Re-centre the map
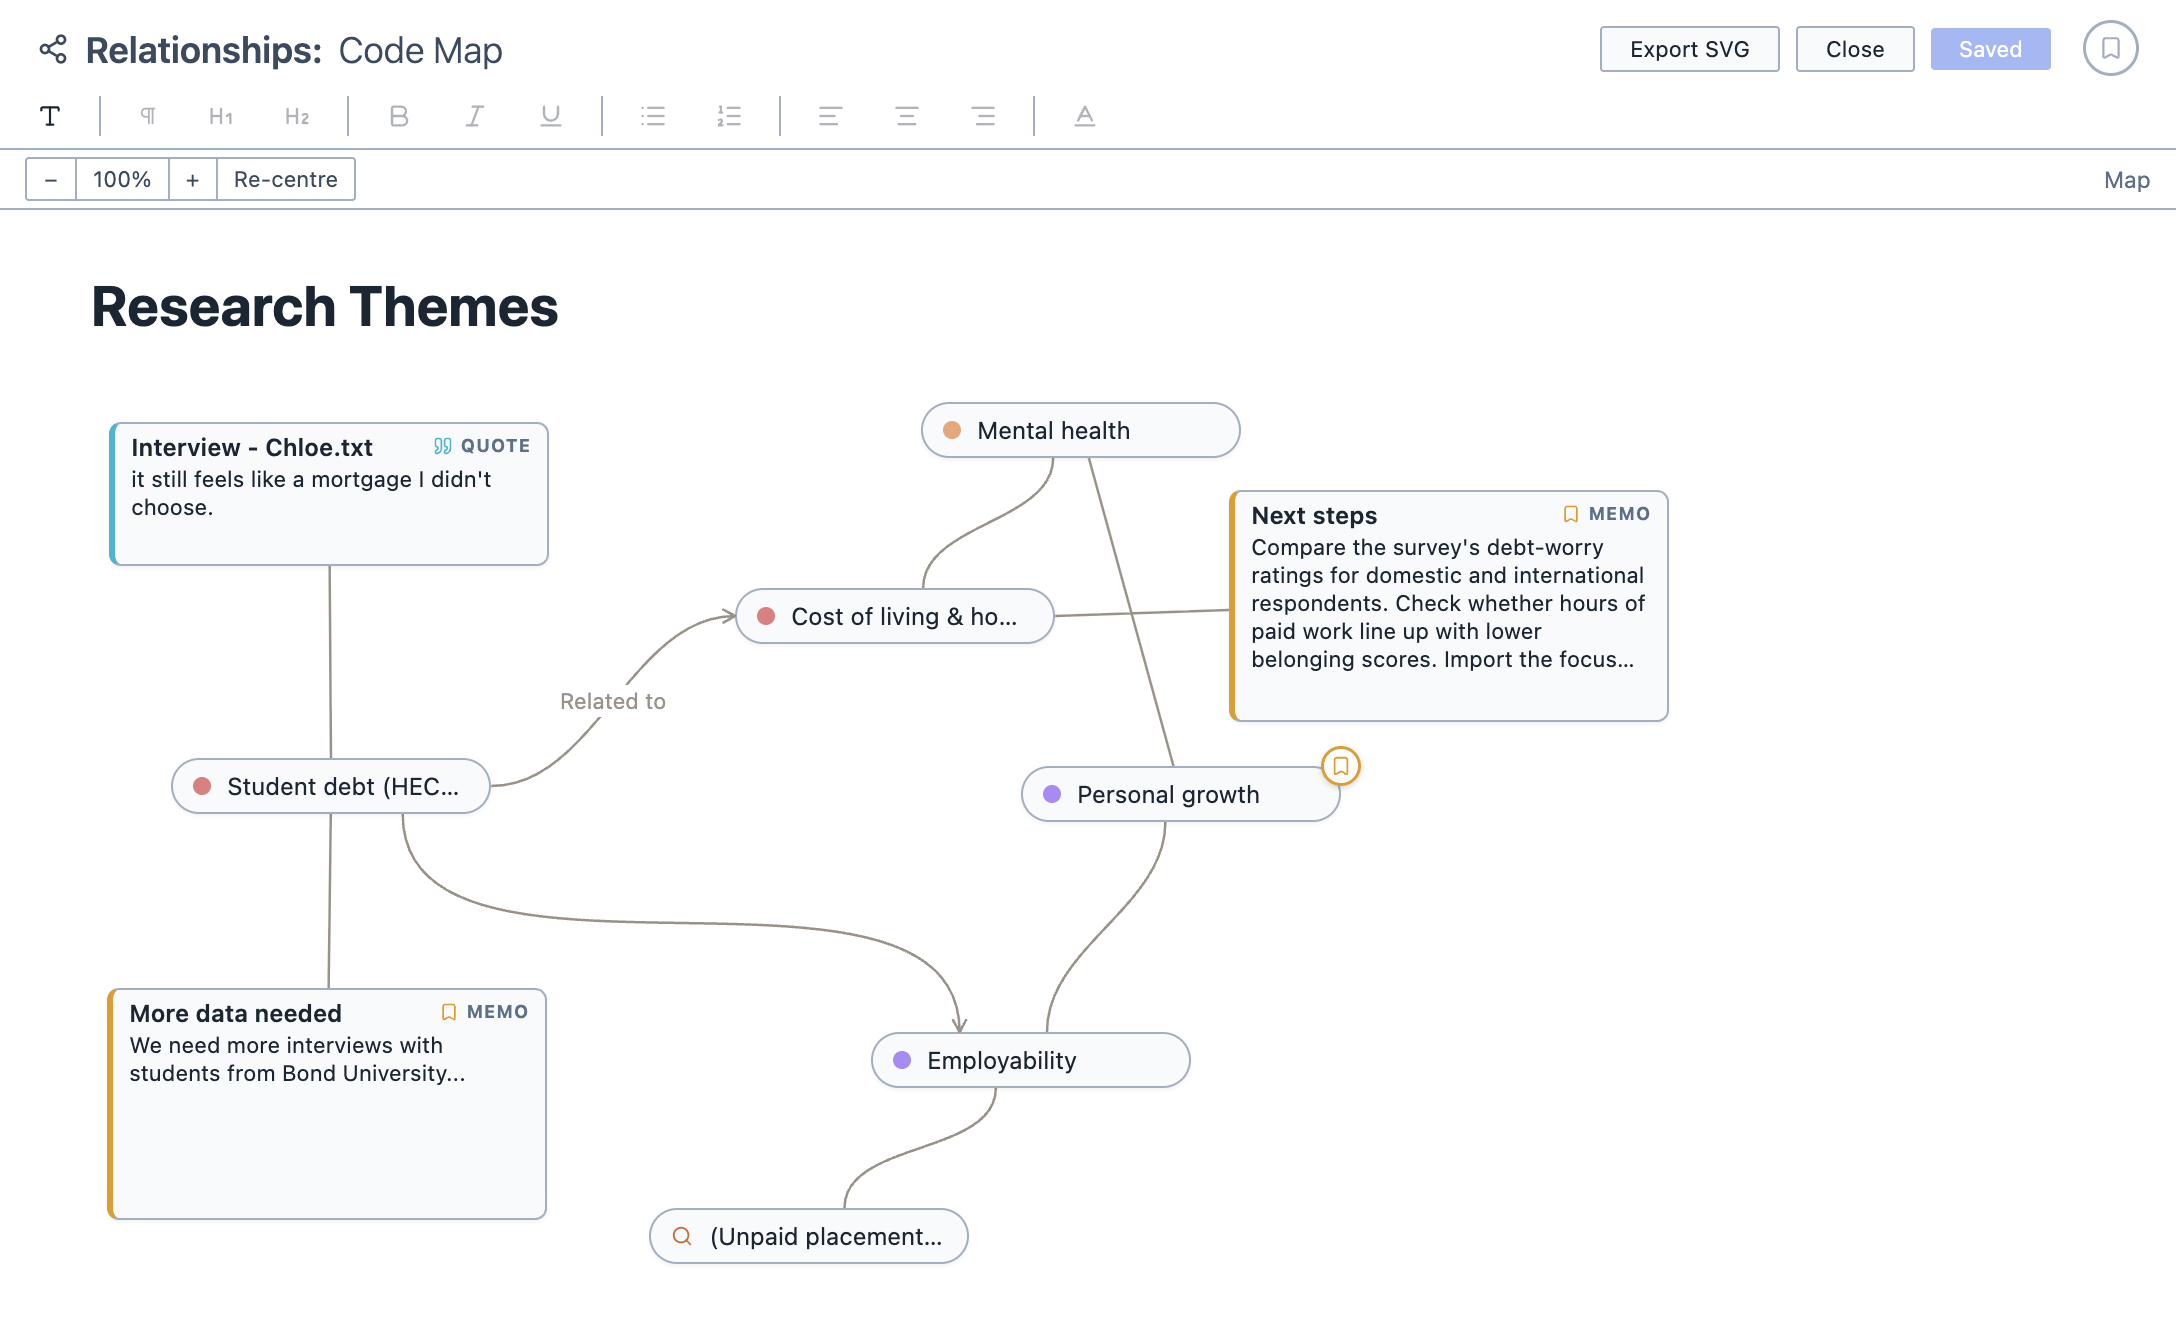This screenshot has height=1320, width=2176. point(286,179)
